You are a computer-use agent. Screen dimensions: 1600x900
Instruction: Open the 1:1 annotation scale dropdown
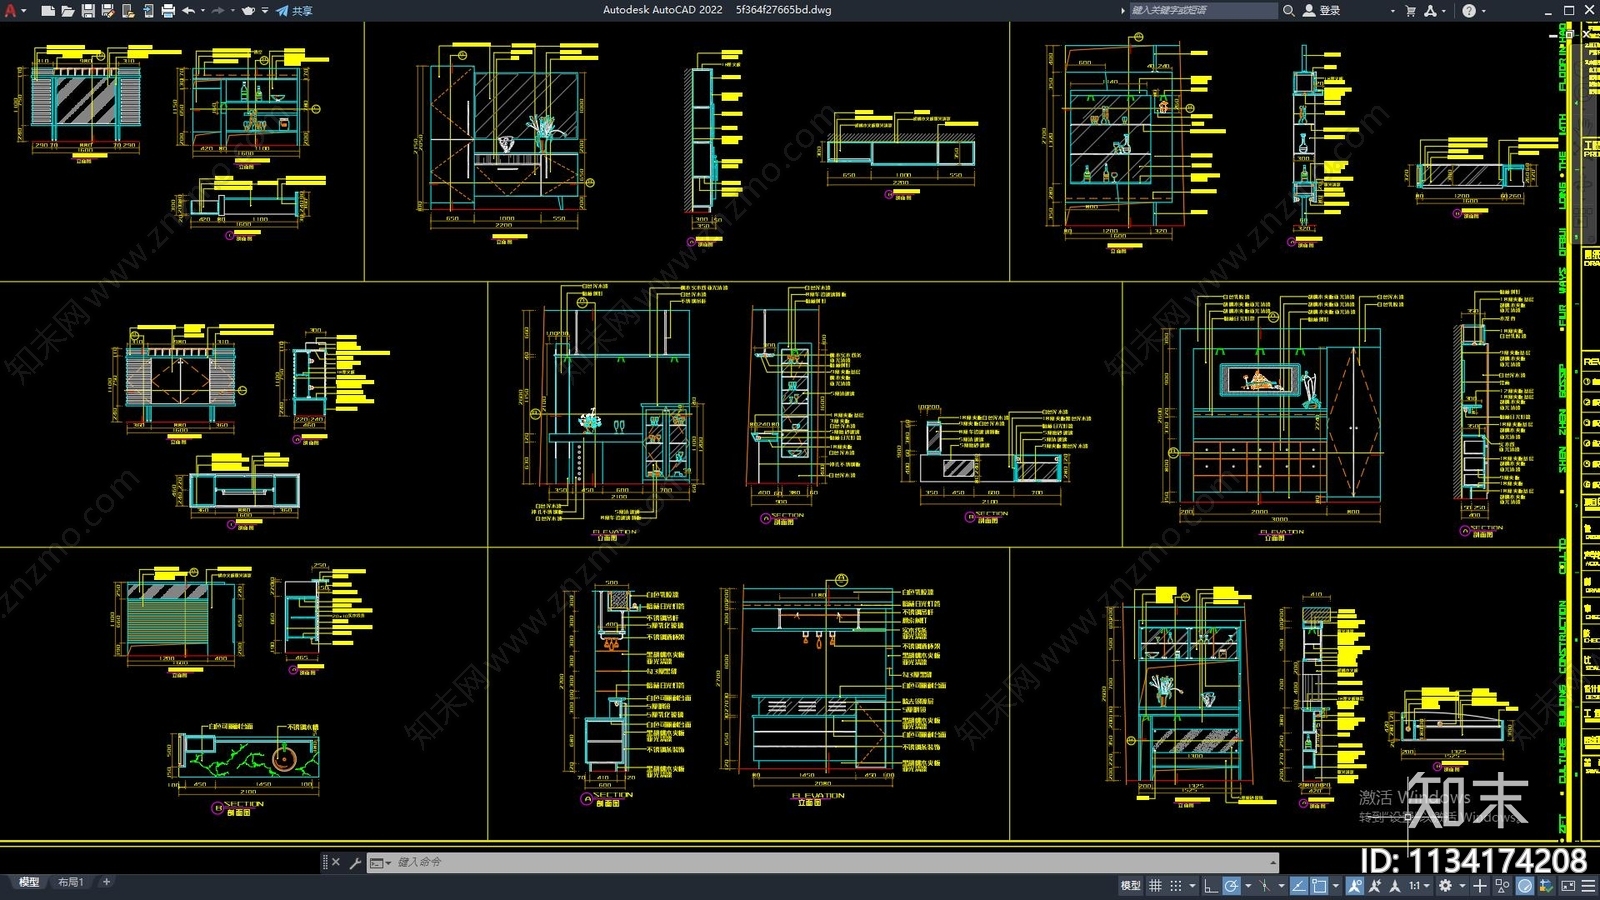1419,886
